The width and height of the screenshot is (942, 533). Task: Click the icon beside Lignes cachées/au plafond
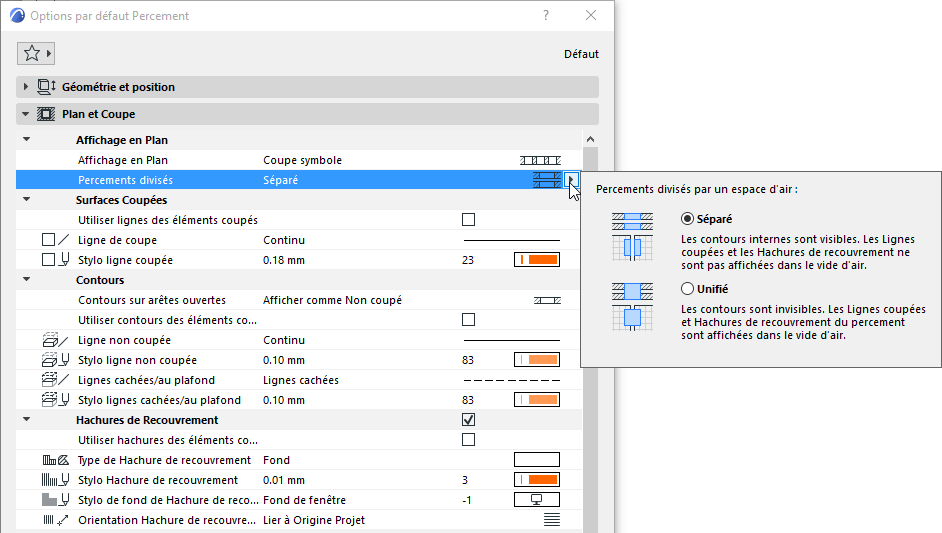pos(55,380)
